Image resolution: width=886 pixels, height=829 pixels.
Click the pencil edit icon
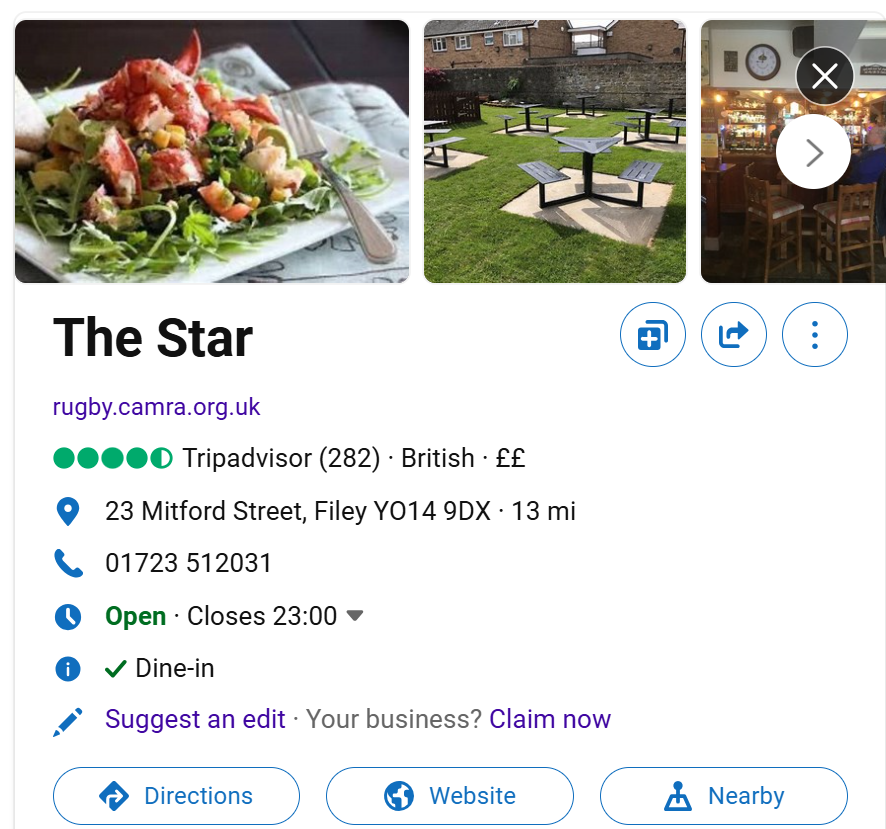(x=68, y=721)
